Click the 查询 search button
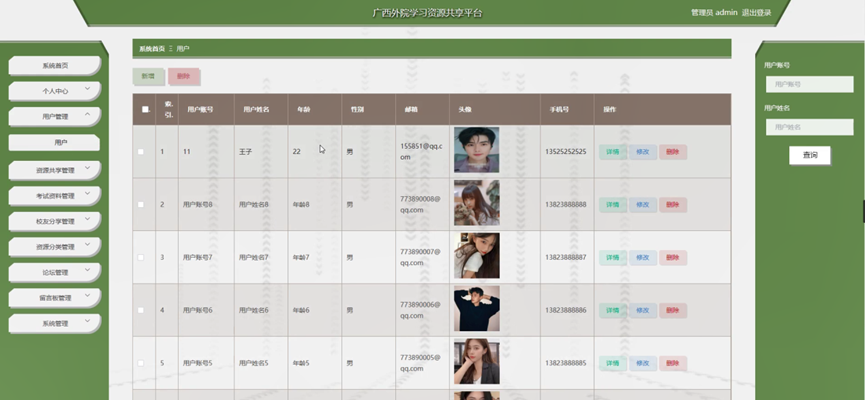This screenshot has width=865, height=400. tap(809, 155)
